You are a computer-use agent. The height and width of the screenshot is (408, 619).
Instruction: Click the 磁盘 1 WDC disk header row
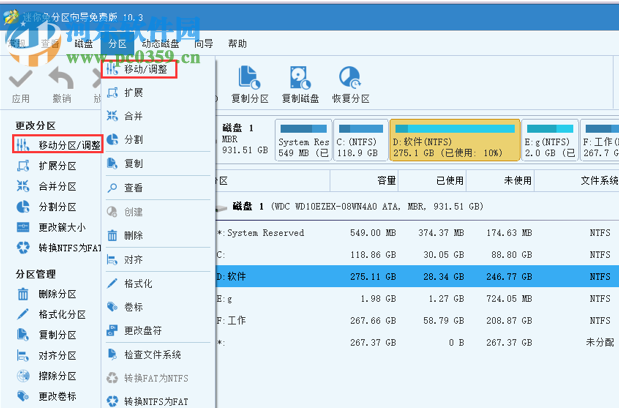(x=417, y=206)
